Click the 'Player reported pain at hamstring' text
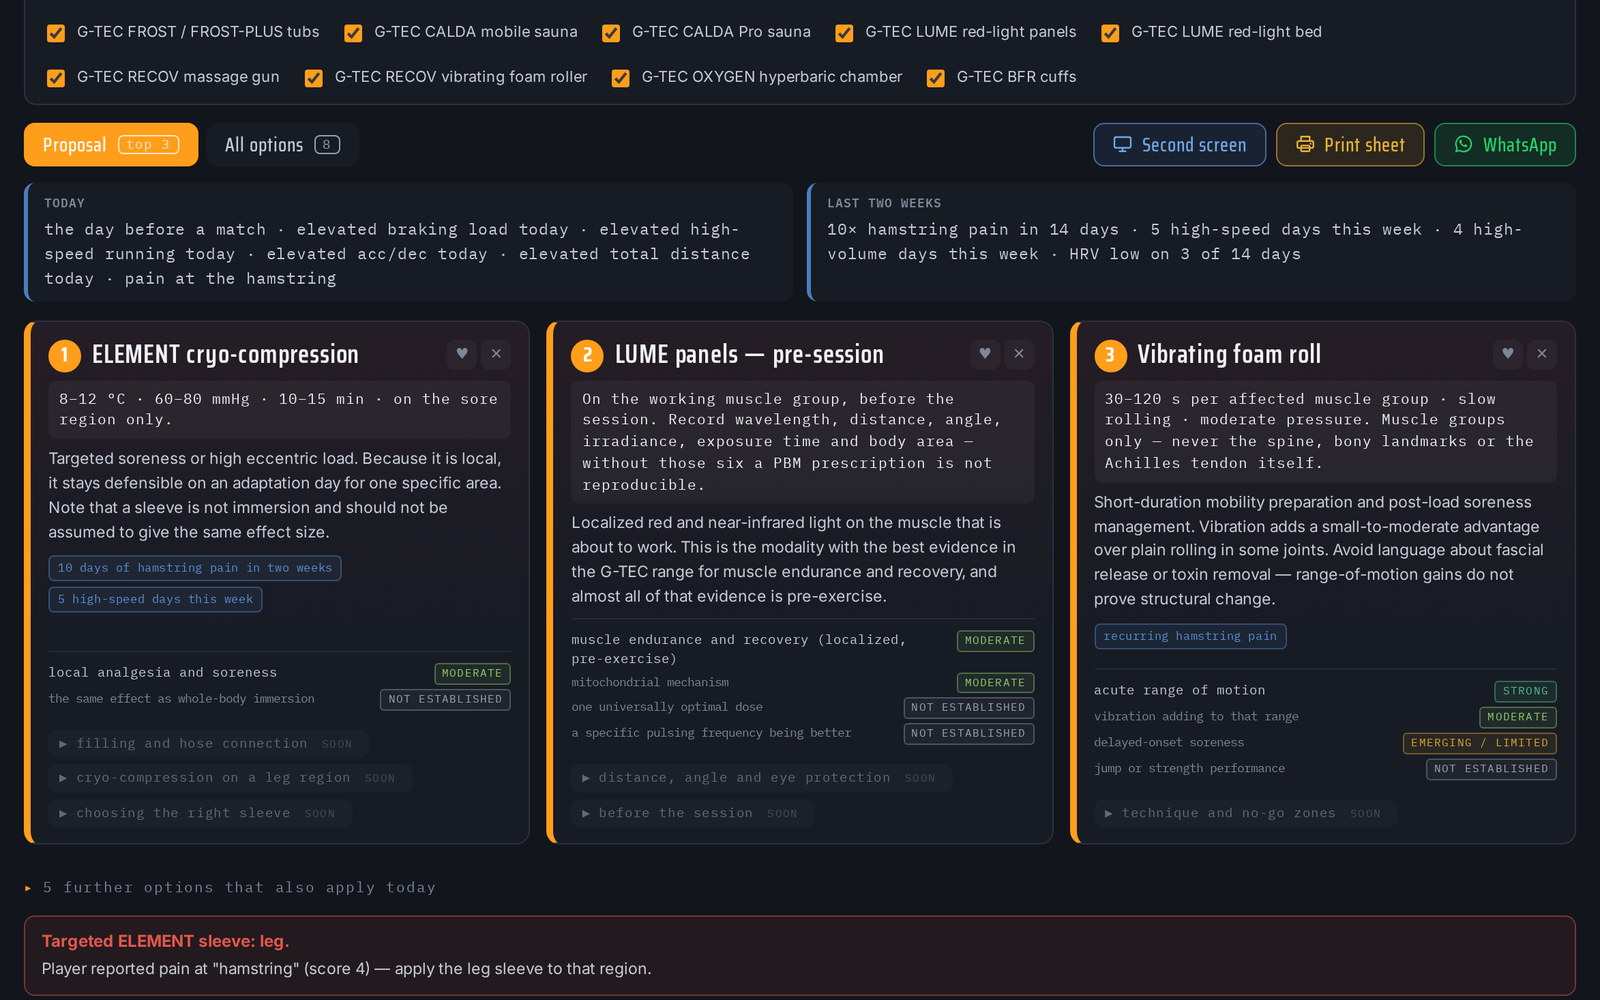This screenshot has width=1600, height=1000. [346, 968]
